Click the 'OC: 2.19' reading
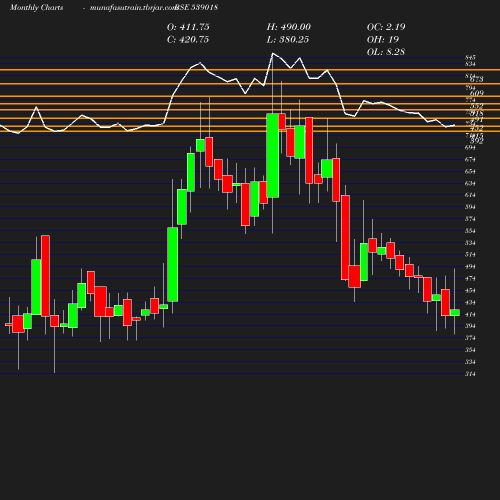500x500 pixels. pos(386,27)
